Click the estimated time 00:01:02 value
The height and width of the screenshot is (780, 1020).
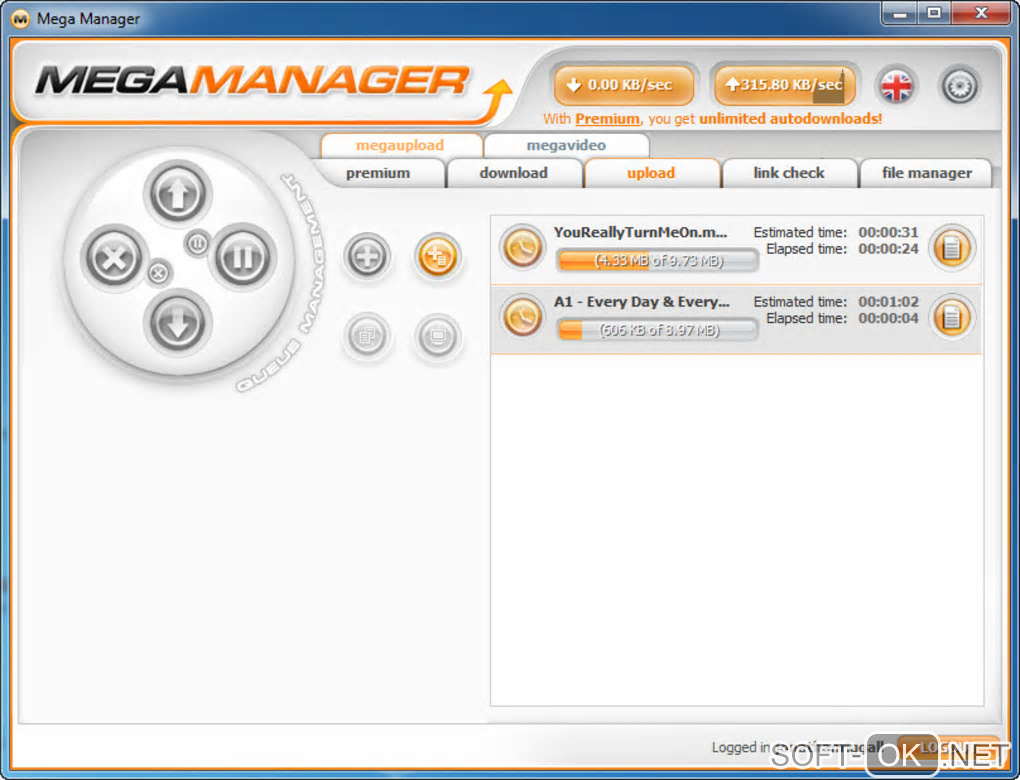[888, 302]
